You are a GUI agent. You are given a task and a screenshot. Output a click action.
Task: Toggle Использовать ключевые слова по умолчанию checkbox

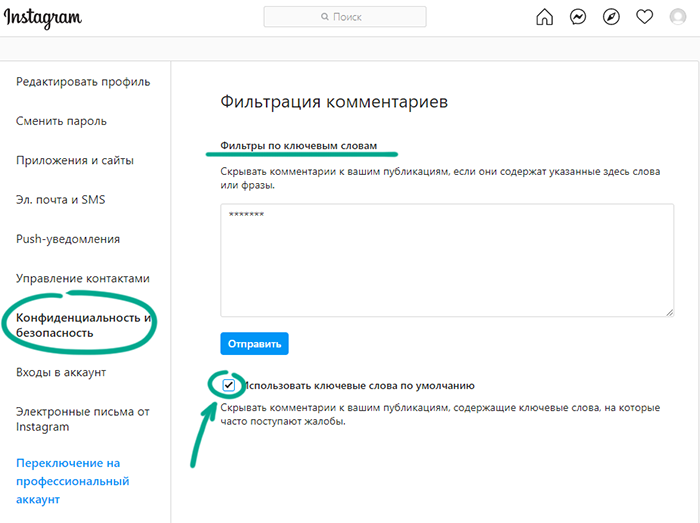click(x=229, y=385)
